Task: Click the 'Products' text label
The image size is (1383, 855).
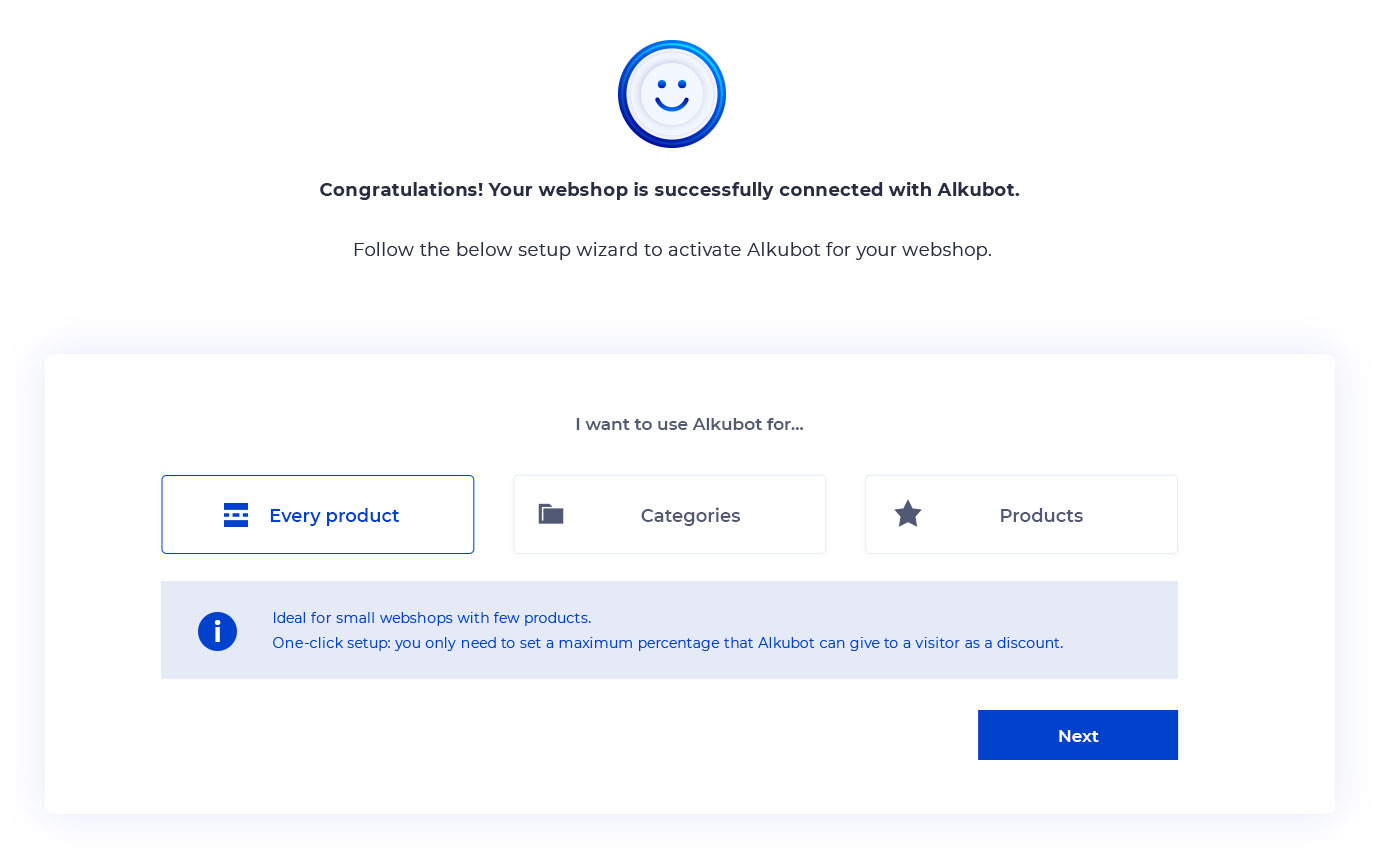Action: [x=1041, y=516]
